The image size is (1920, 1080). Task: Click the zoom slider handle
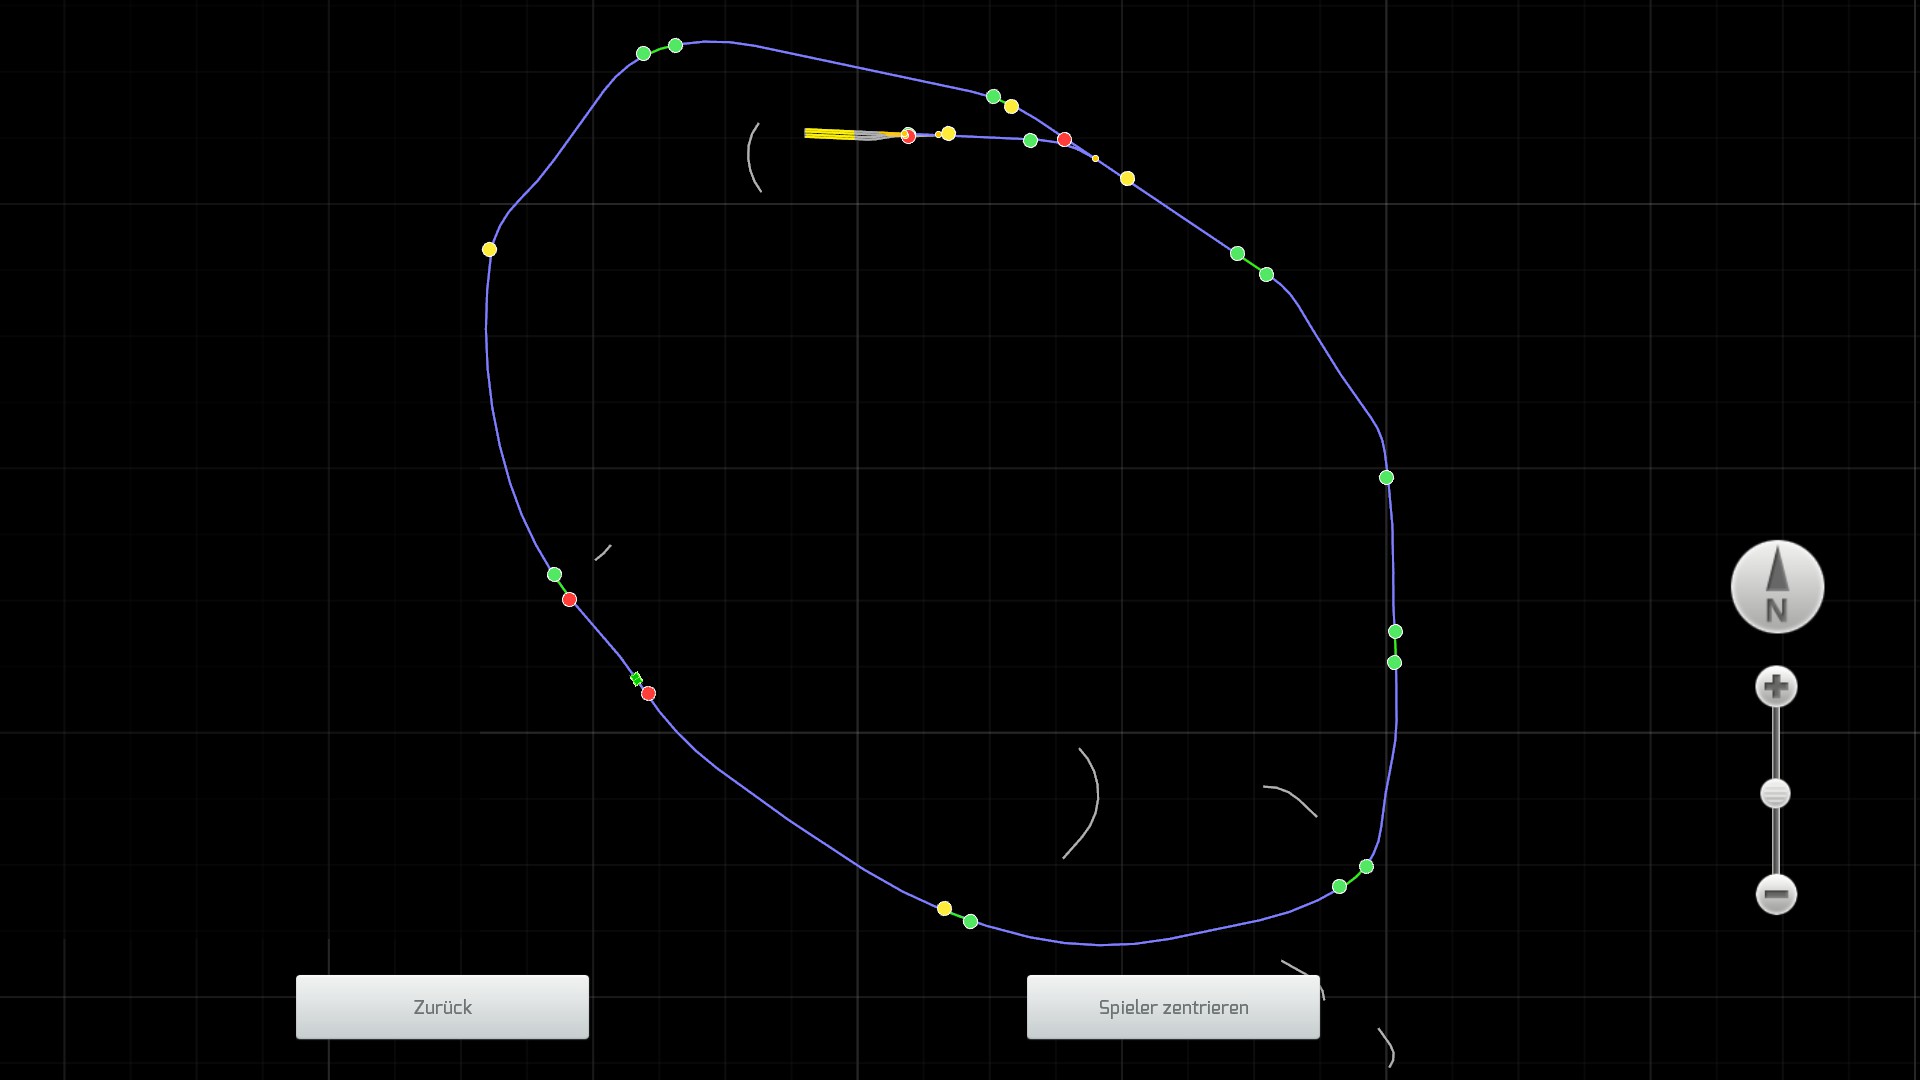pos(1775,794)
